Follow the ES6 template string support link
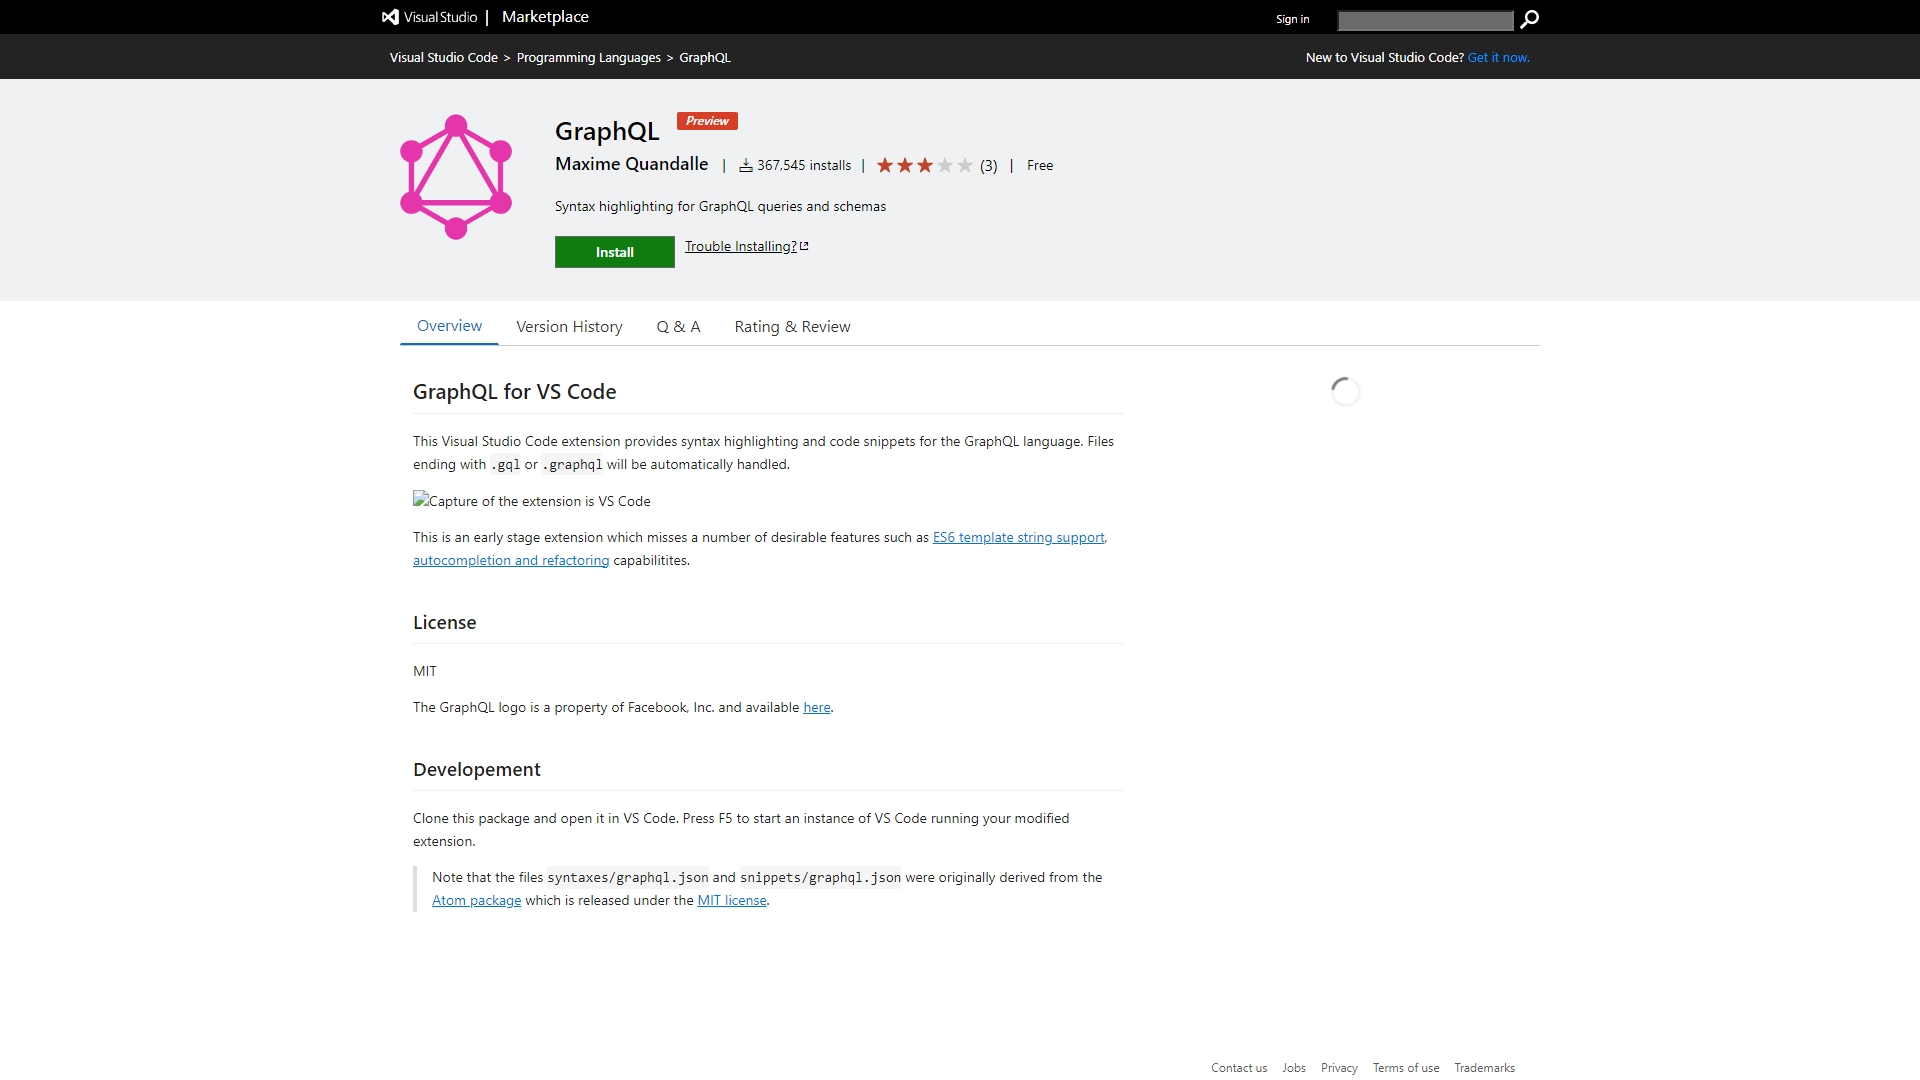Image resolution: width=1920 pixels, height=1080 pixels. pos(1018,537)
